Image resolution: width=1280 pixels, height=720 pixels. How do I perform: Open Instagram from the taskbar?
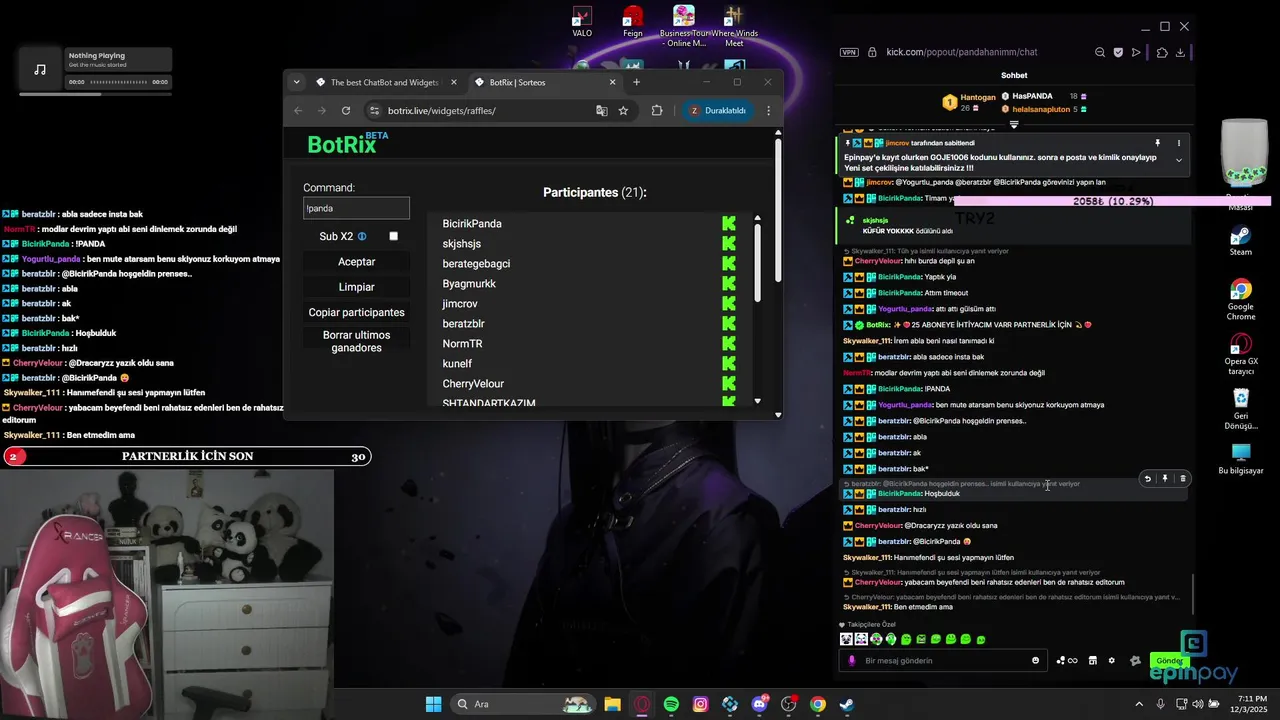[700, 704]
